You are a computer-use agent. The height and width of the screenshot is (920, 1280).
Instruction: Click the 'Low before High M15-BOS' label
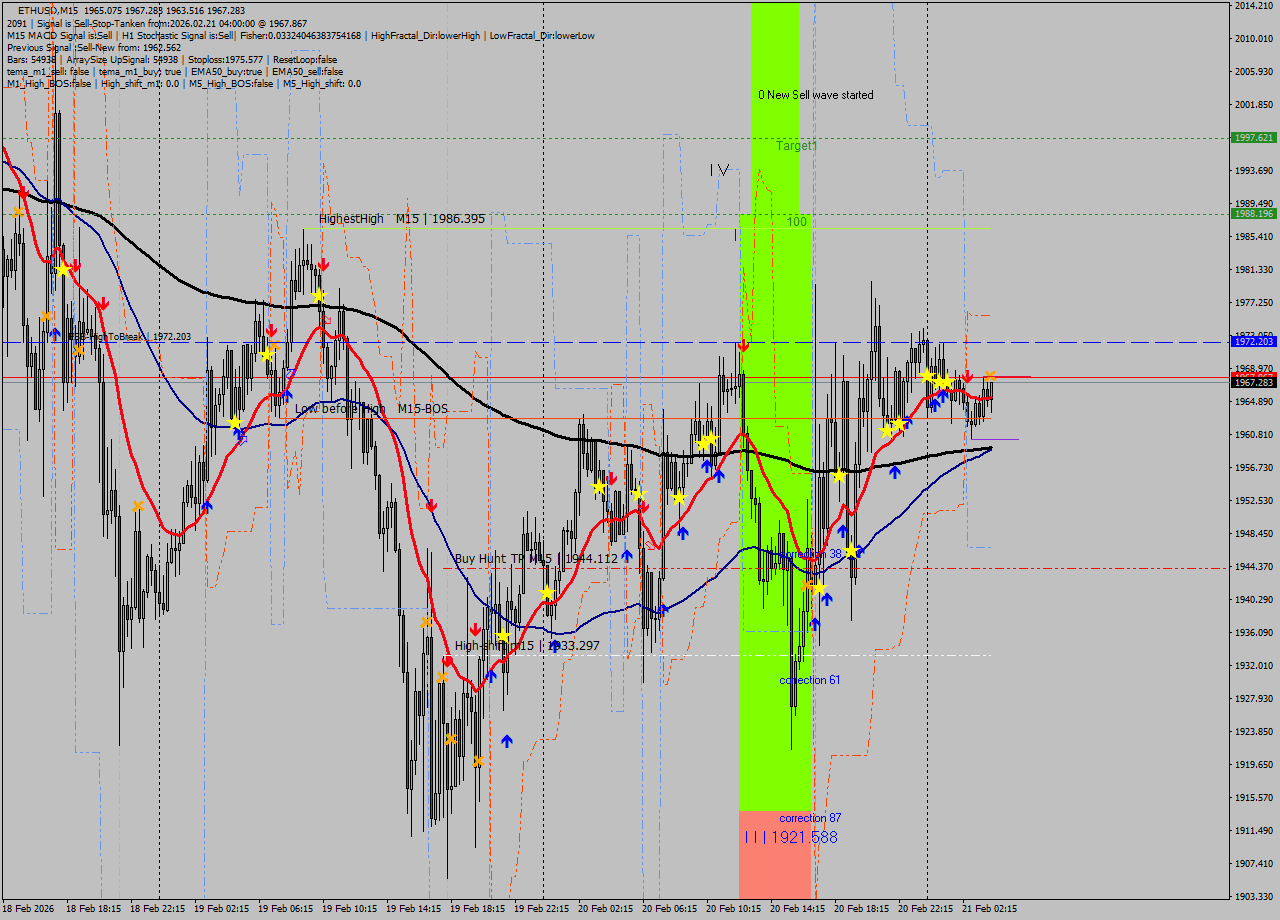coord(371,409)
